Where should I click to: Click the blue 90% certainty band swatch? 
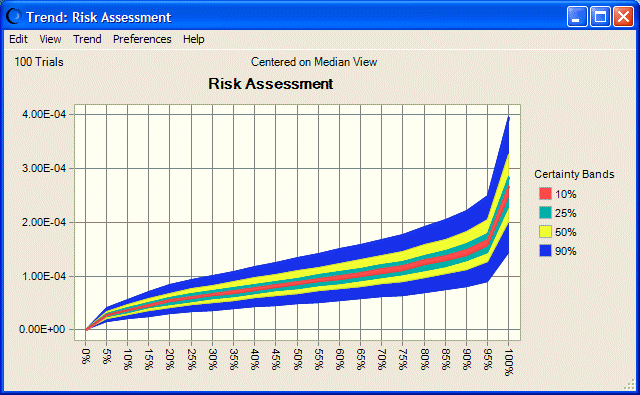point(545,251)
